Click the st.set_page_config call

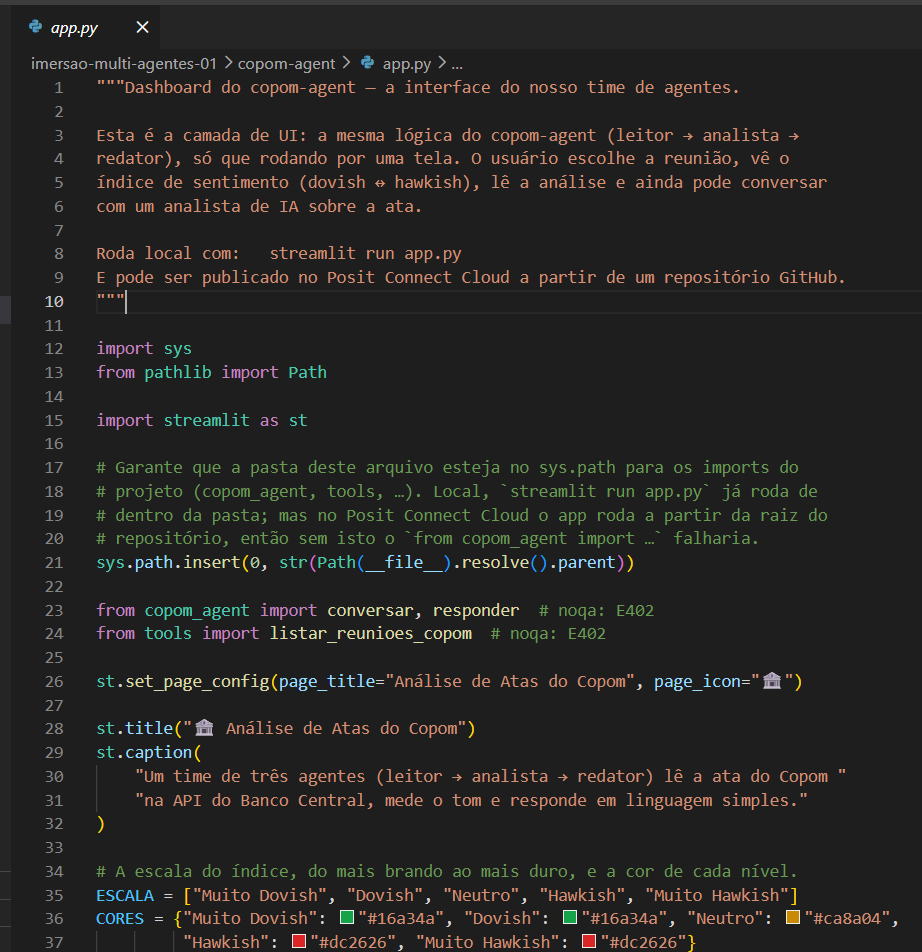point(449,682)
